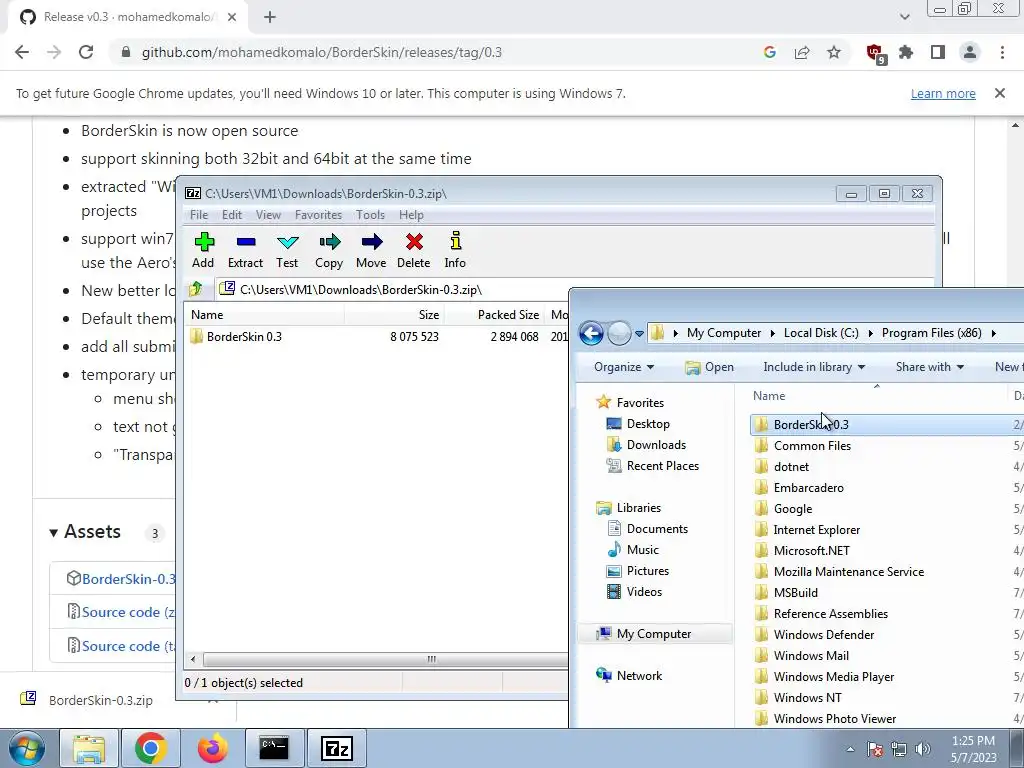Screen dimensions: 1024x768
Task: Open Include in library dropdown
Action: [x=814, y=367]
